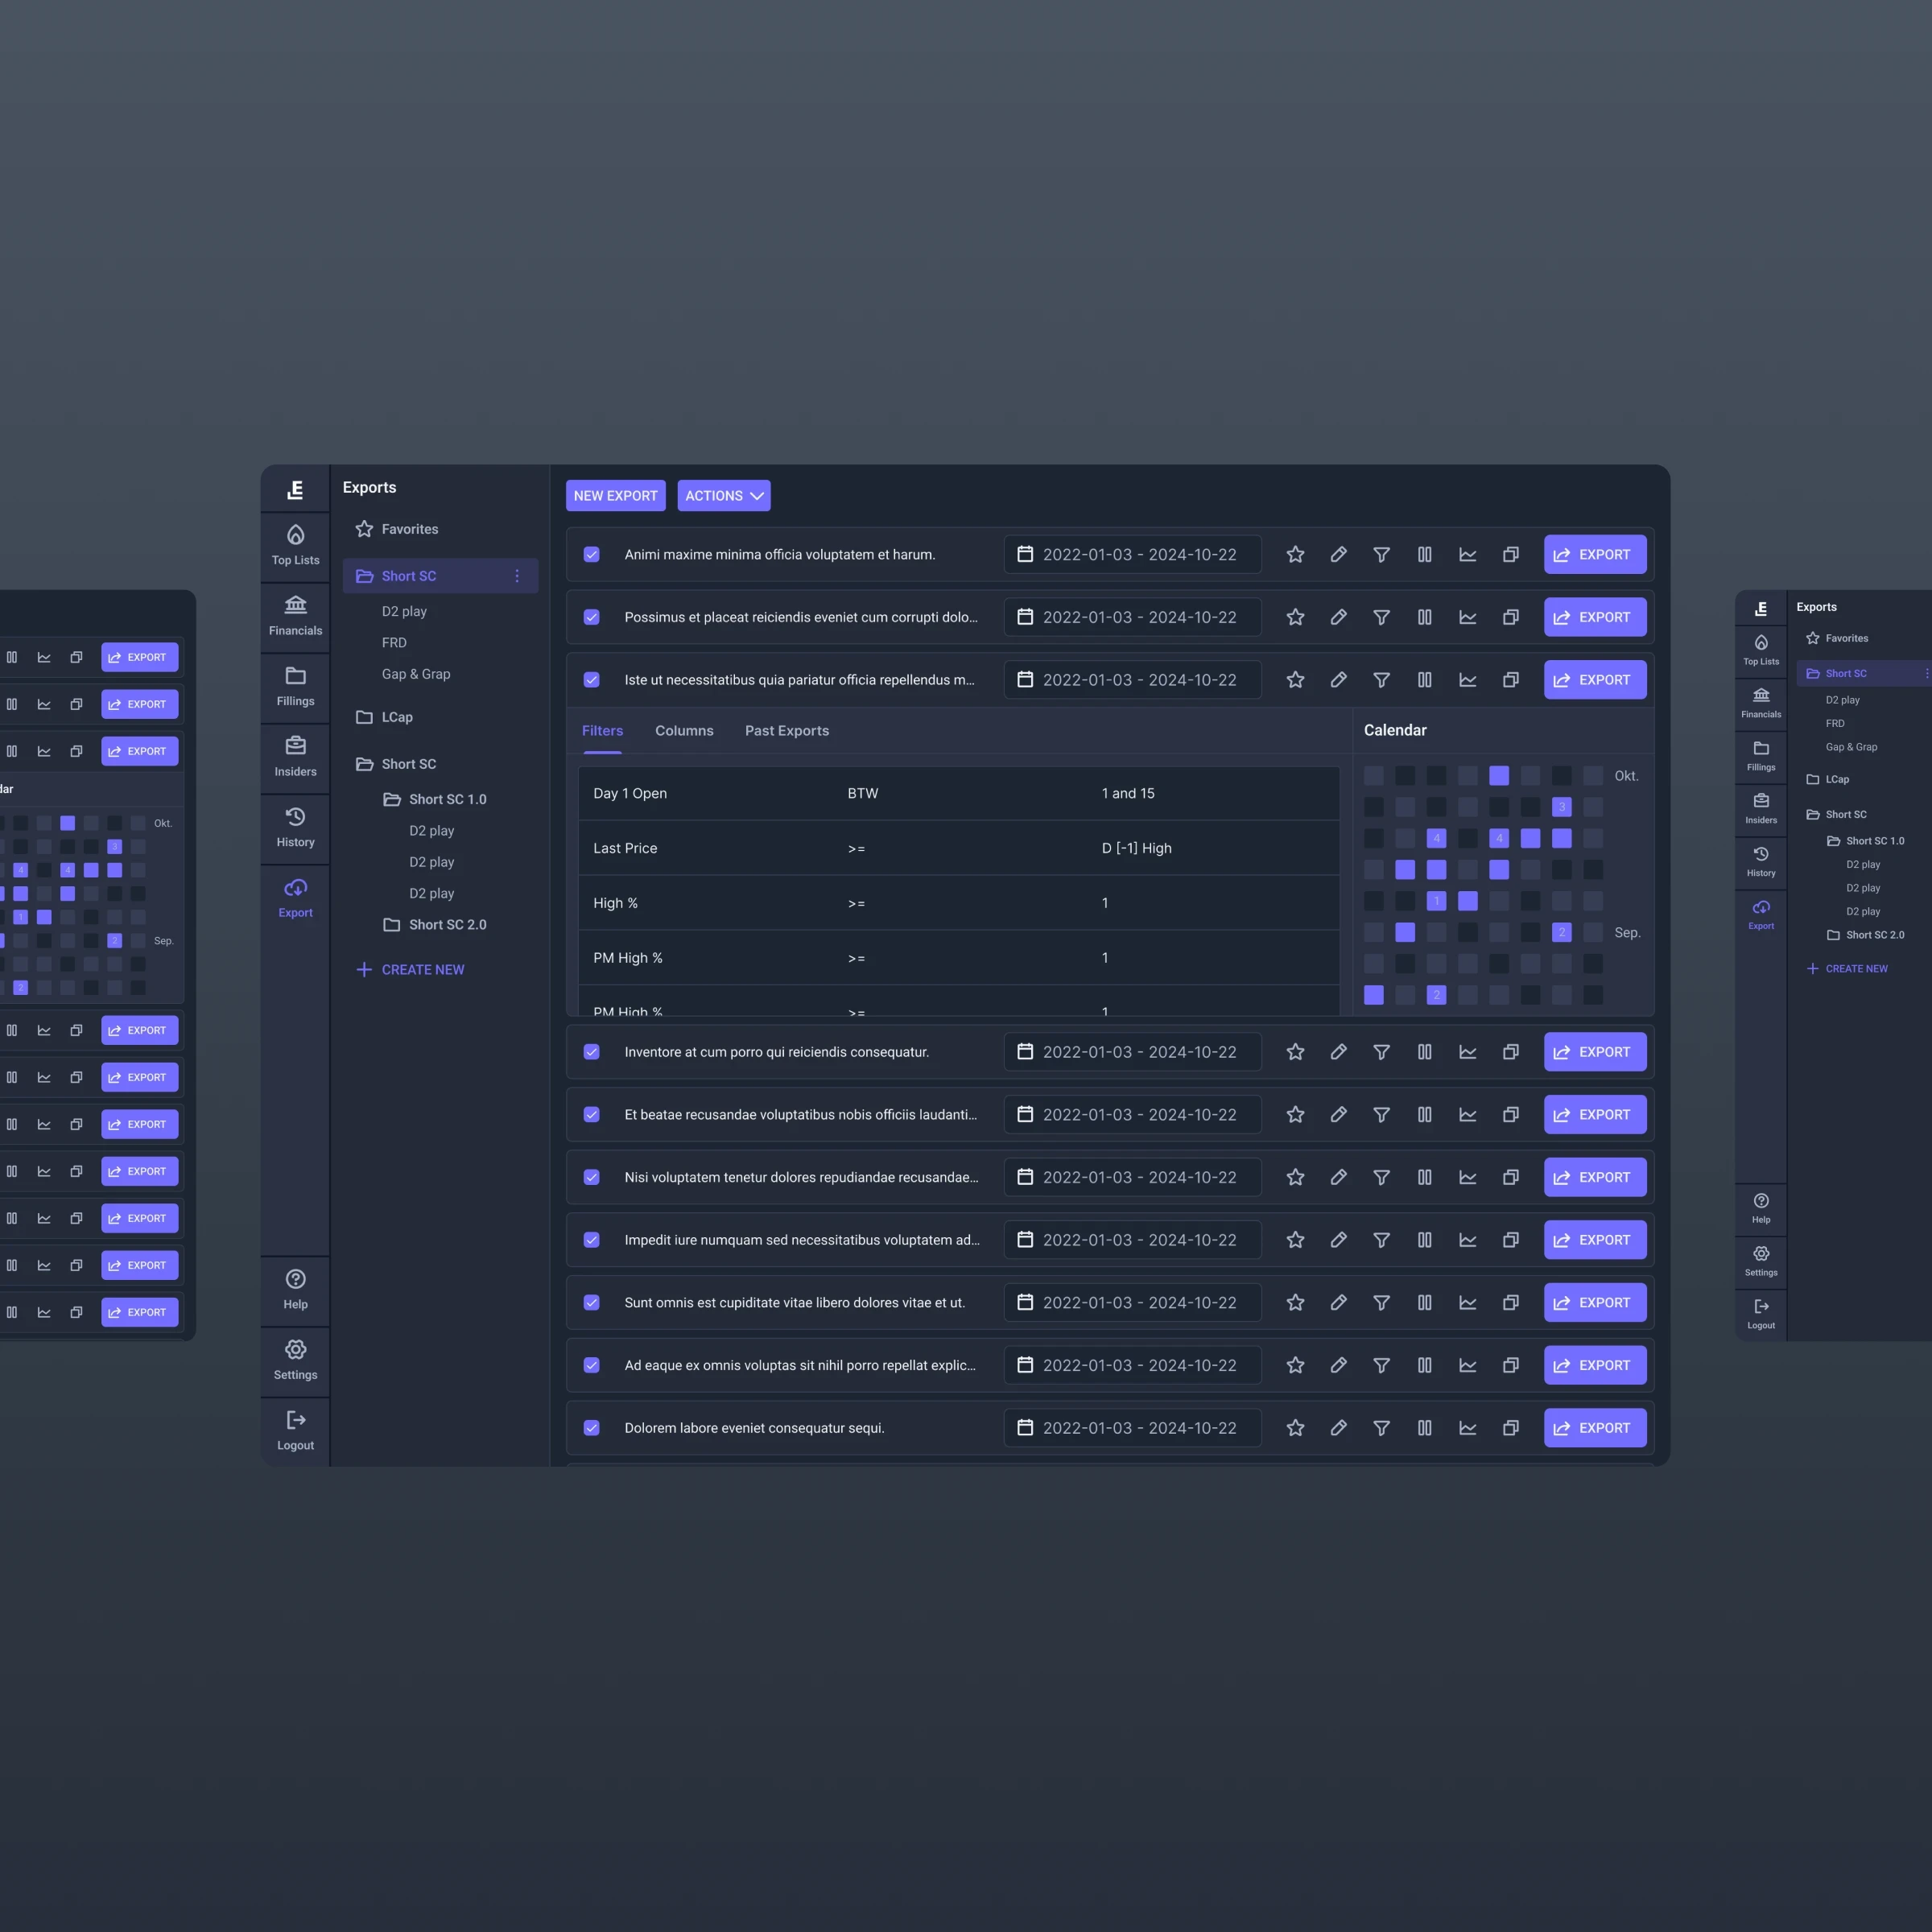Switch to the Columns tab
Viewport: 1932px width, 1932px height.
pos(684,731)
